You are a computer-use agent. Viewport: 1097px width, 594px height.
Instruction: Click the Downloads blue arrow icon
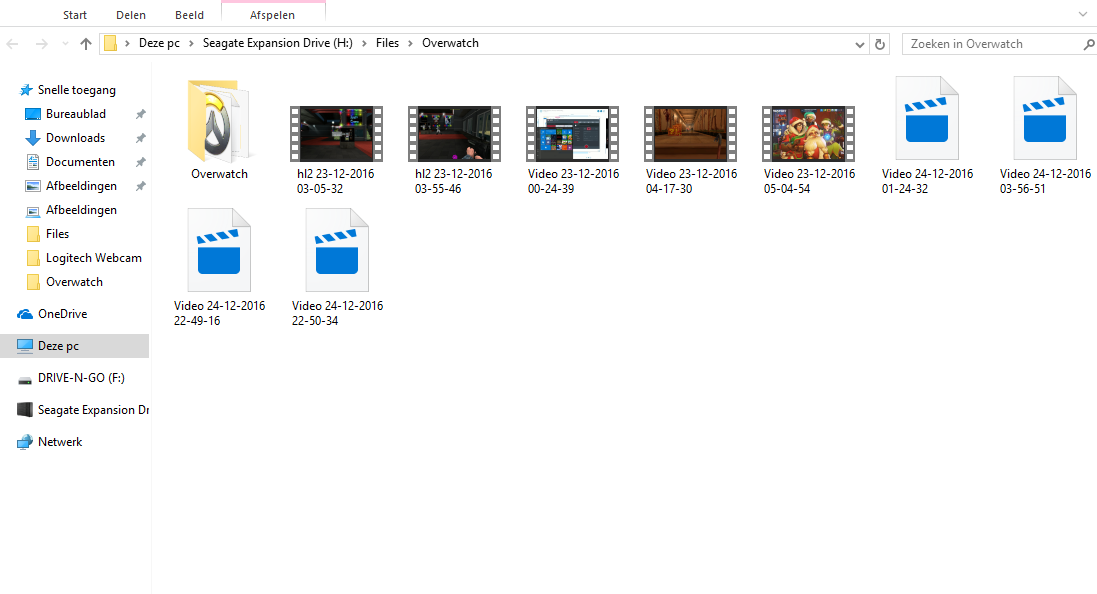(33, 138)
